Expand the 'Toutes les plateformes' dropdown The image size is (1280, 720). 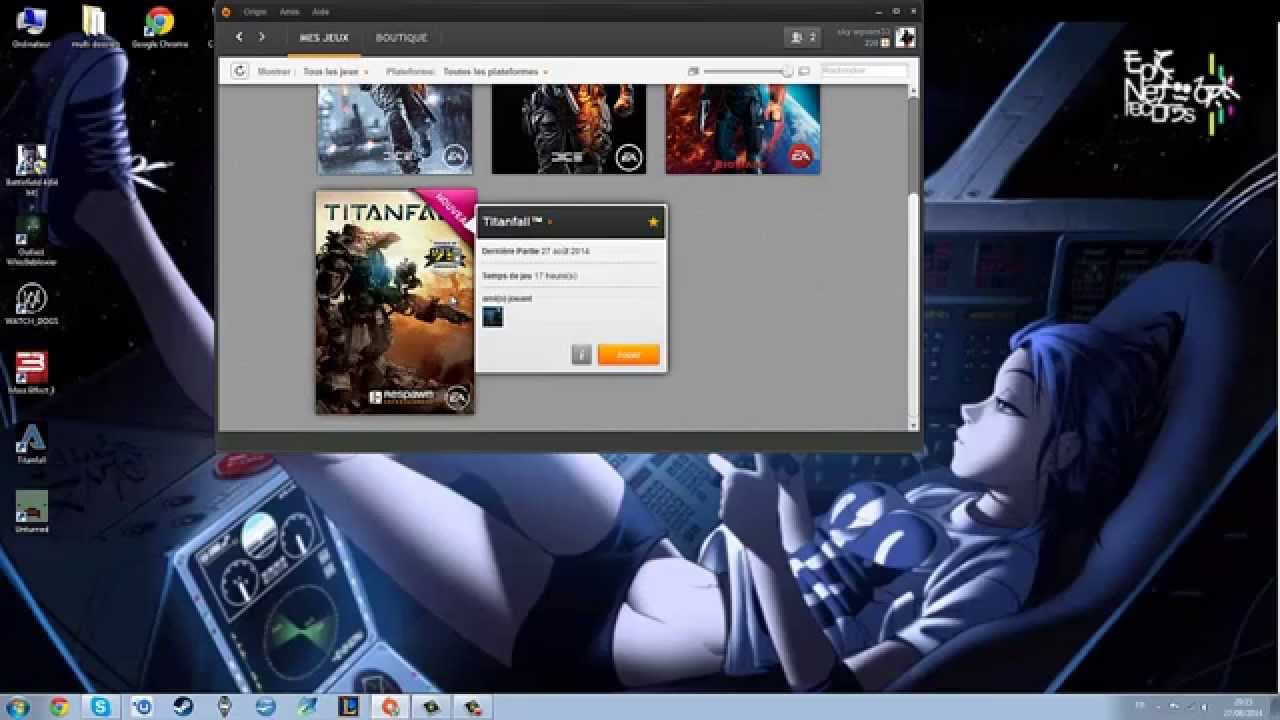pyautogui.click(x=495, y=72)
